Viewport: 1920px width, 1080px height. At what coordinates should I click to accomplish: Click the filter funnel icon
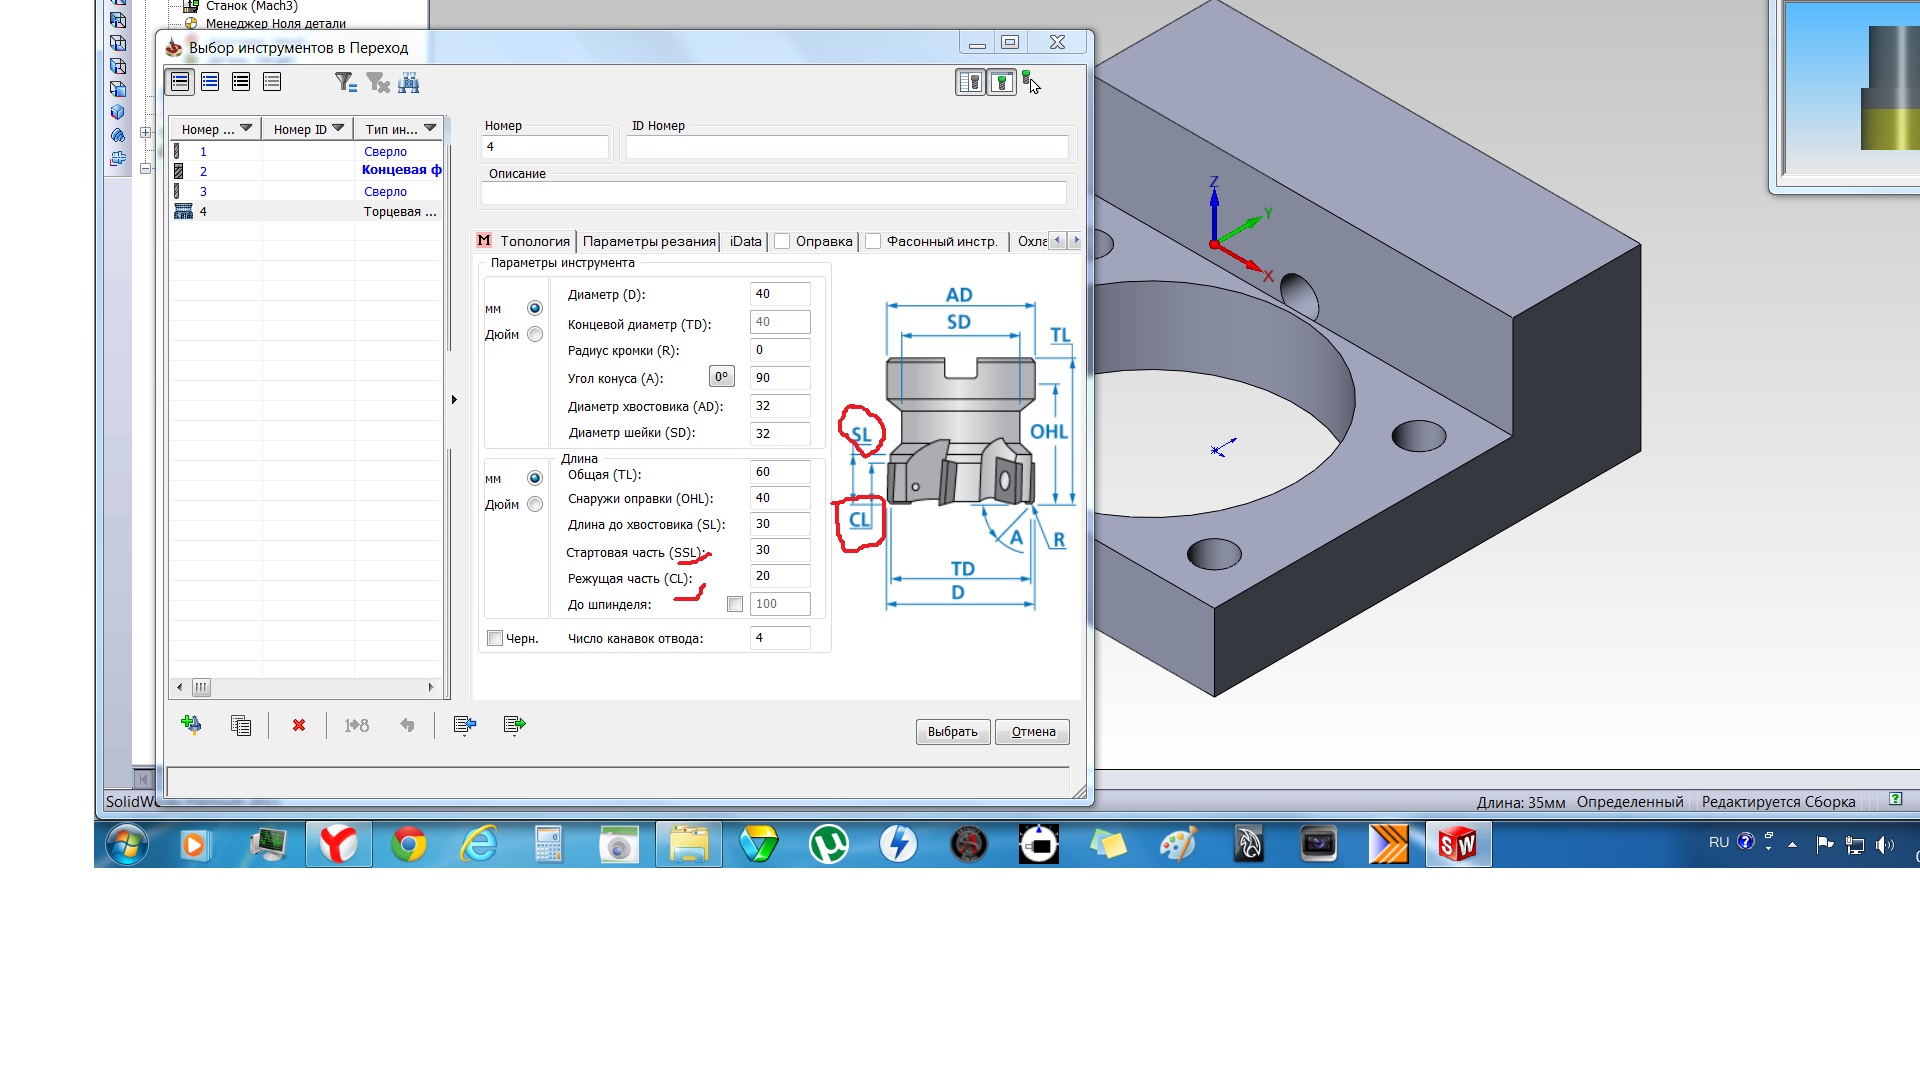click(x=345, y=82)
